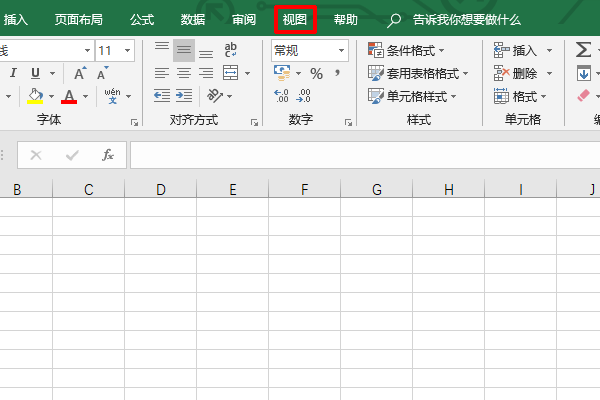Increase font size with large A

tap(80, 73)
